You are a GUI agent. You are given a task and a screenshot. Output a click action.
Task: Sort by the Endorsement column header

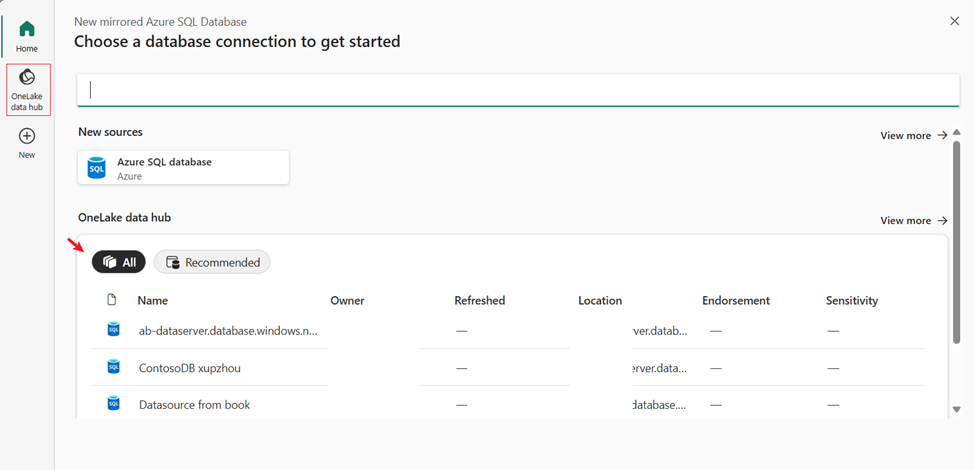pyautogui.click(x=736, y=301)
